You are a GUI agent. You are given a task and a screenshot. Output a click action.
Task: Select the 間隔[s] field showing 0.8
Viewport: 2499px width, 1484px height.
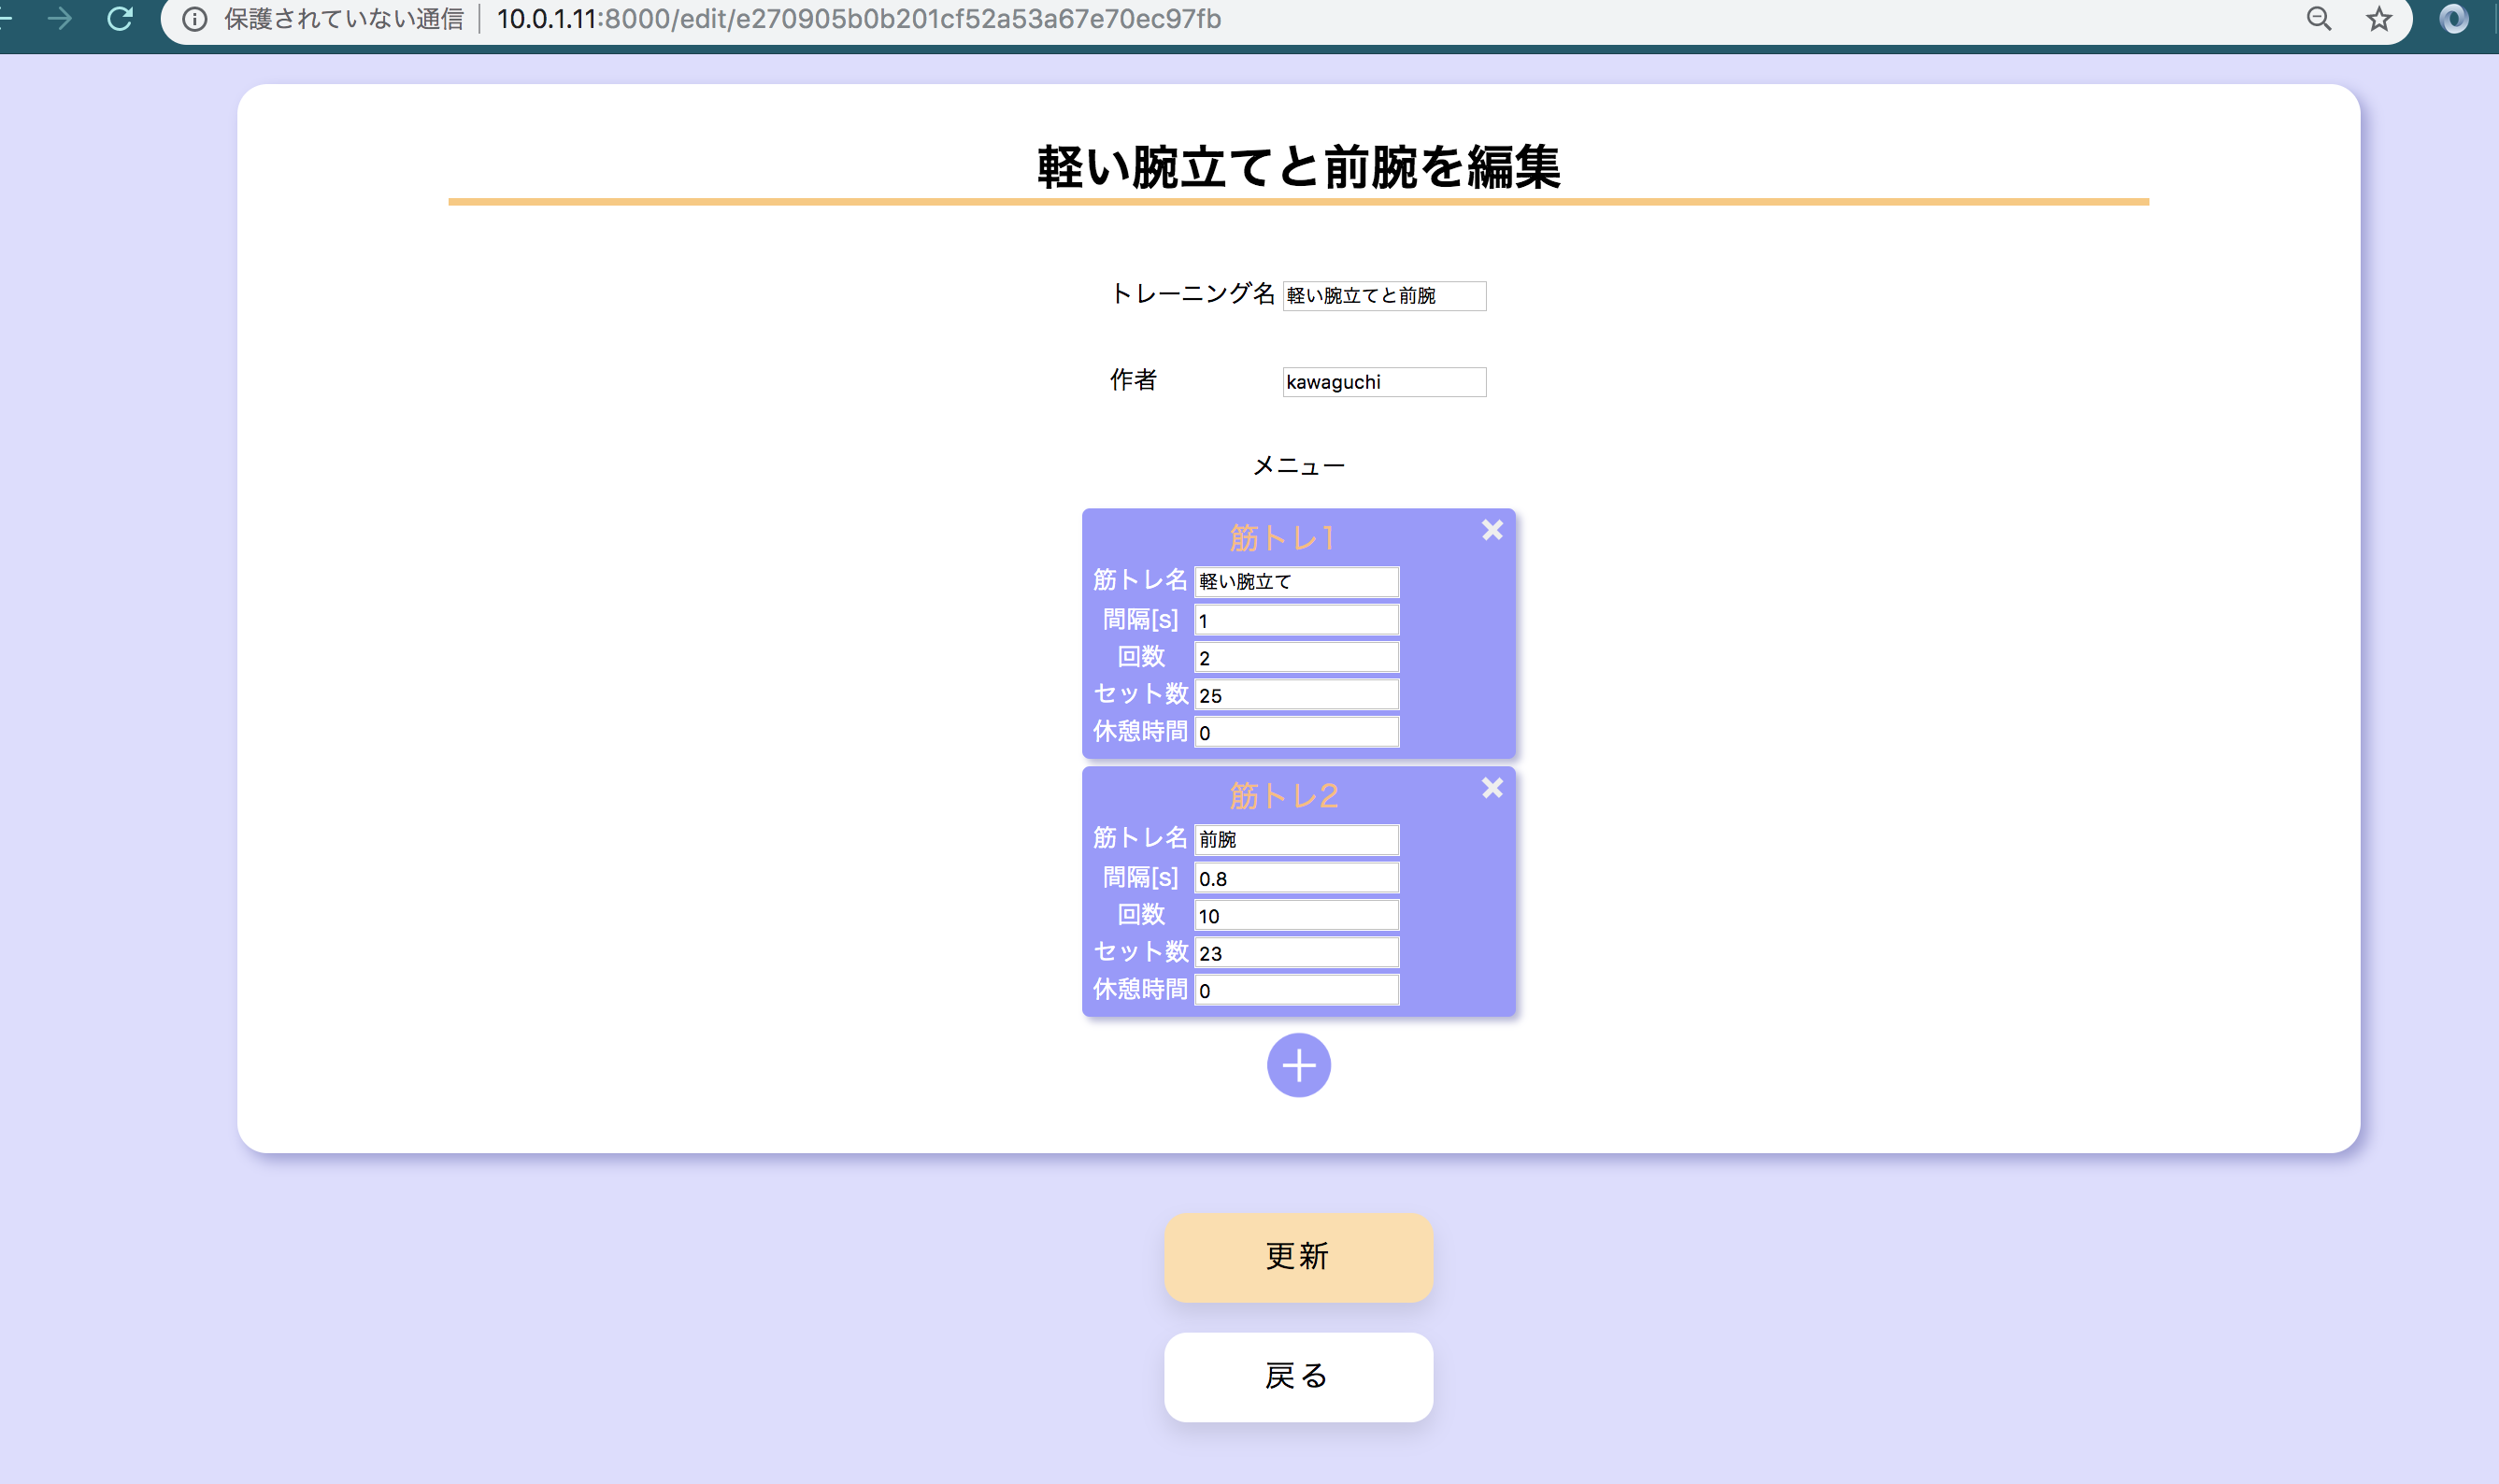(1296, 878)
